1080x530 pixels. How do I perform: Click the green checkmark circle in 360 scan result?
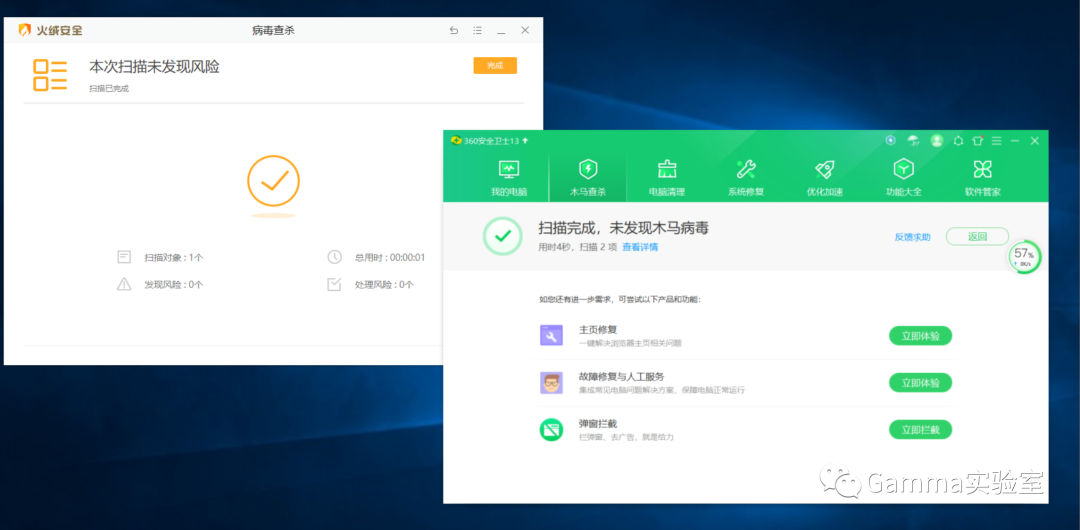[x=503, y=236]
